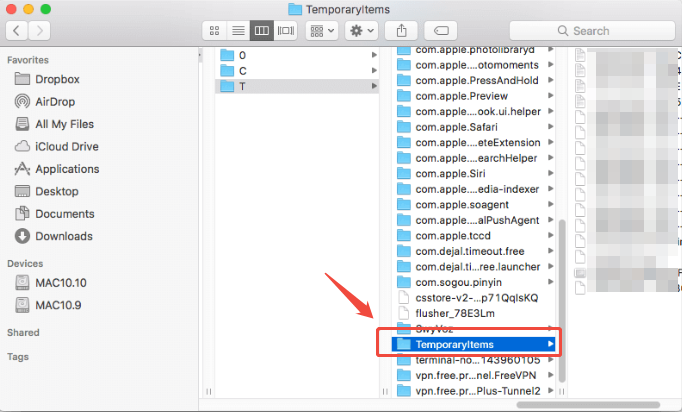The image size is (682, 412).
Task: Switch to icon view
Action: [x=214, y=30]
